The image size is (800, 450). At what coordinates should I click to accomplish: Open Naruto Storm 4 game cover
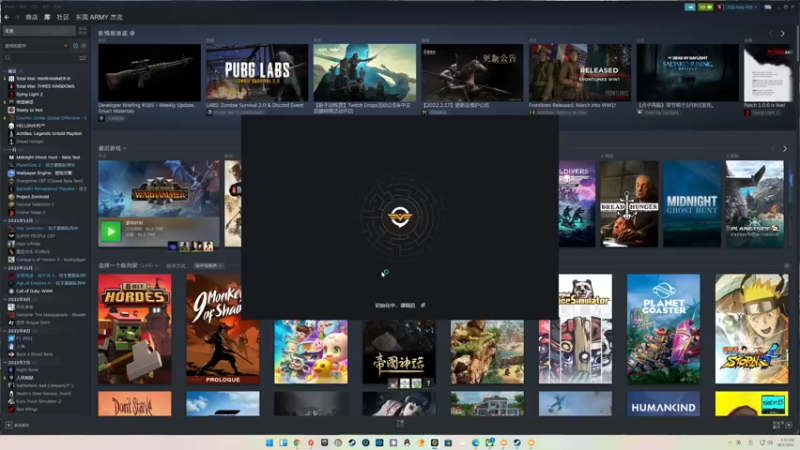point(752,329)
